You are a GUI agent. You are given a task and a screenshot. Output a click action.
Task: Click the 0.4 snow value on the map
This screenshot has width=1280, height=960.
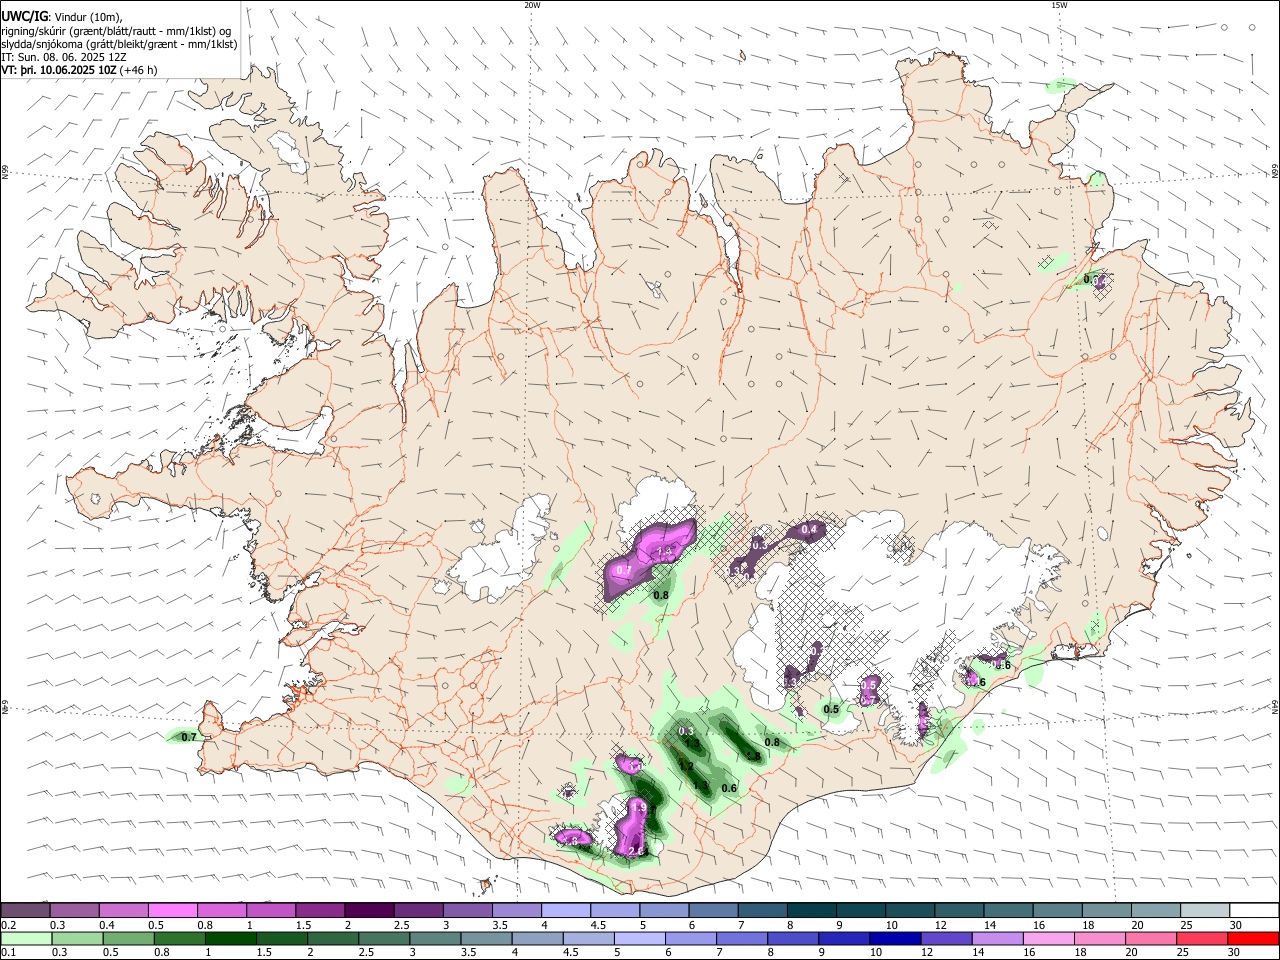click(809, 529)
